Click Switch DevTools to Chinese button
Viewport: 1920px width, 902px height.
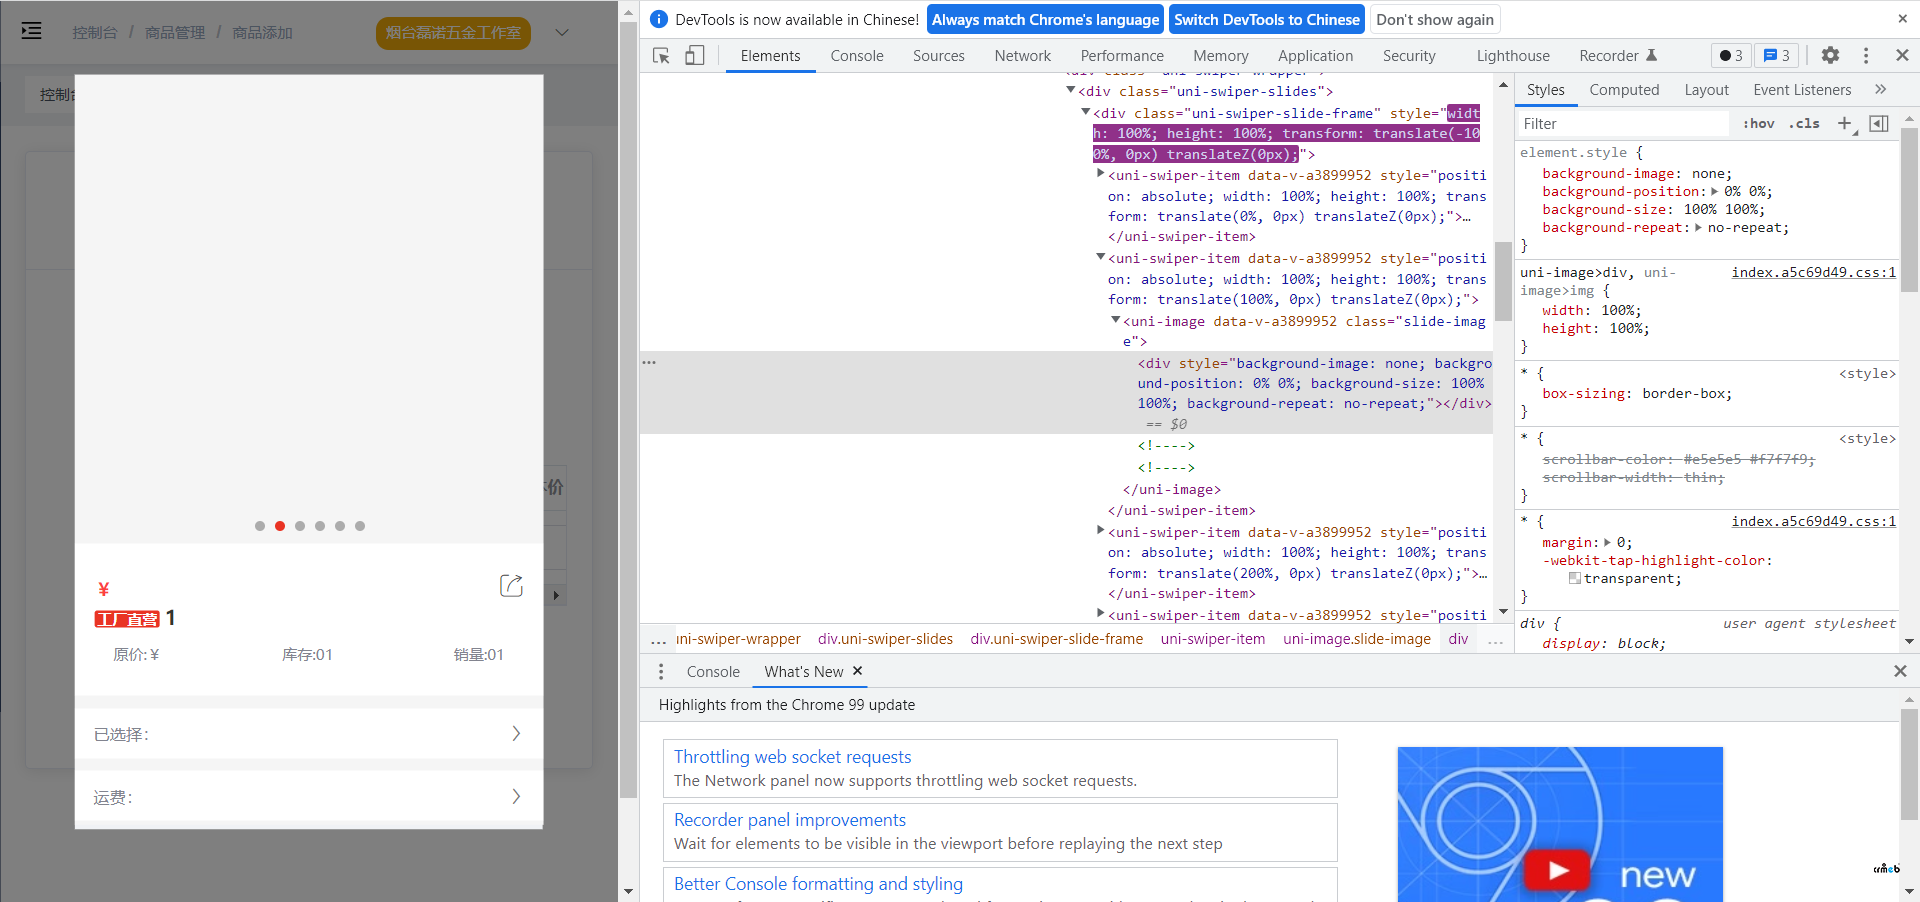coord(1267,19)
